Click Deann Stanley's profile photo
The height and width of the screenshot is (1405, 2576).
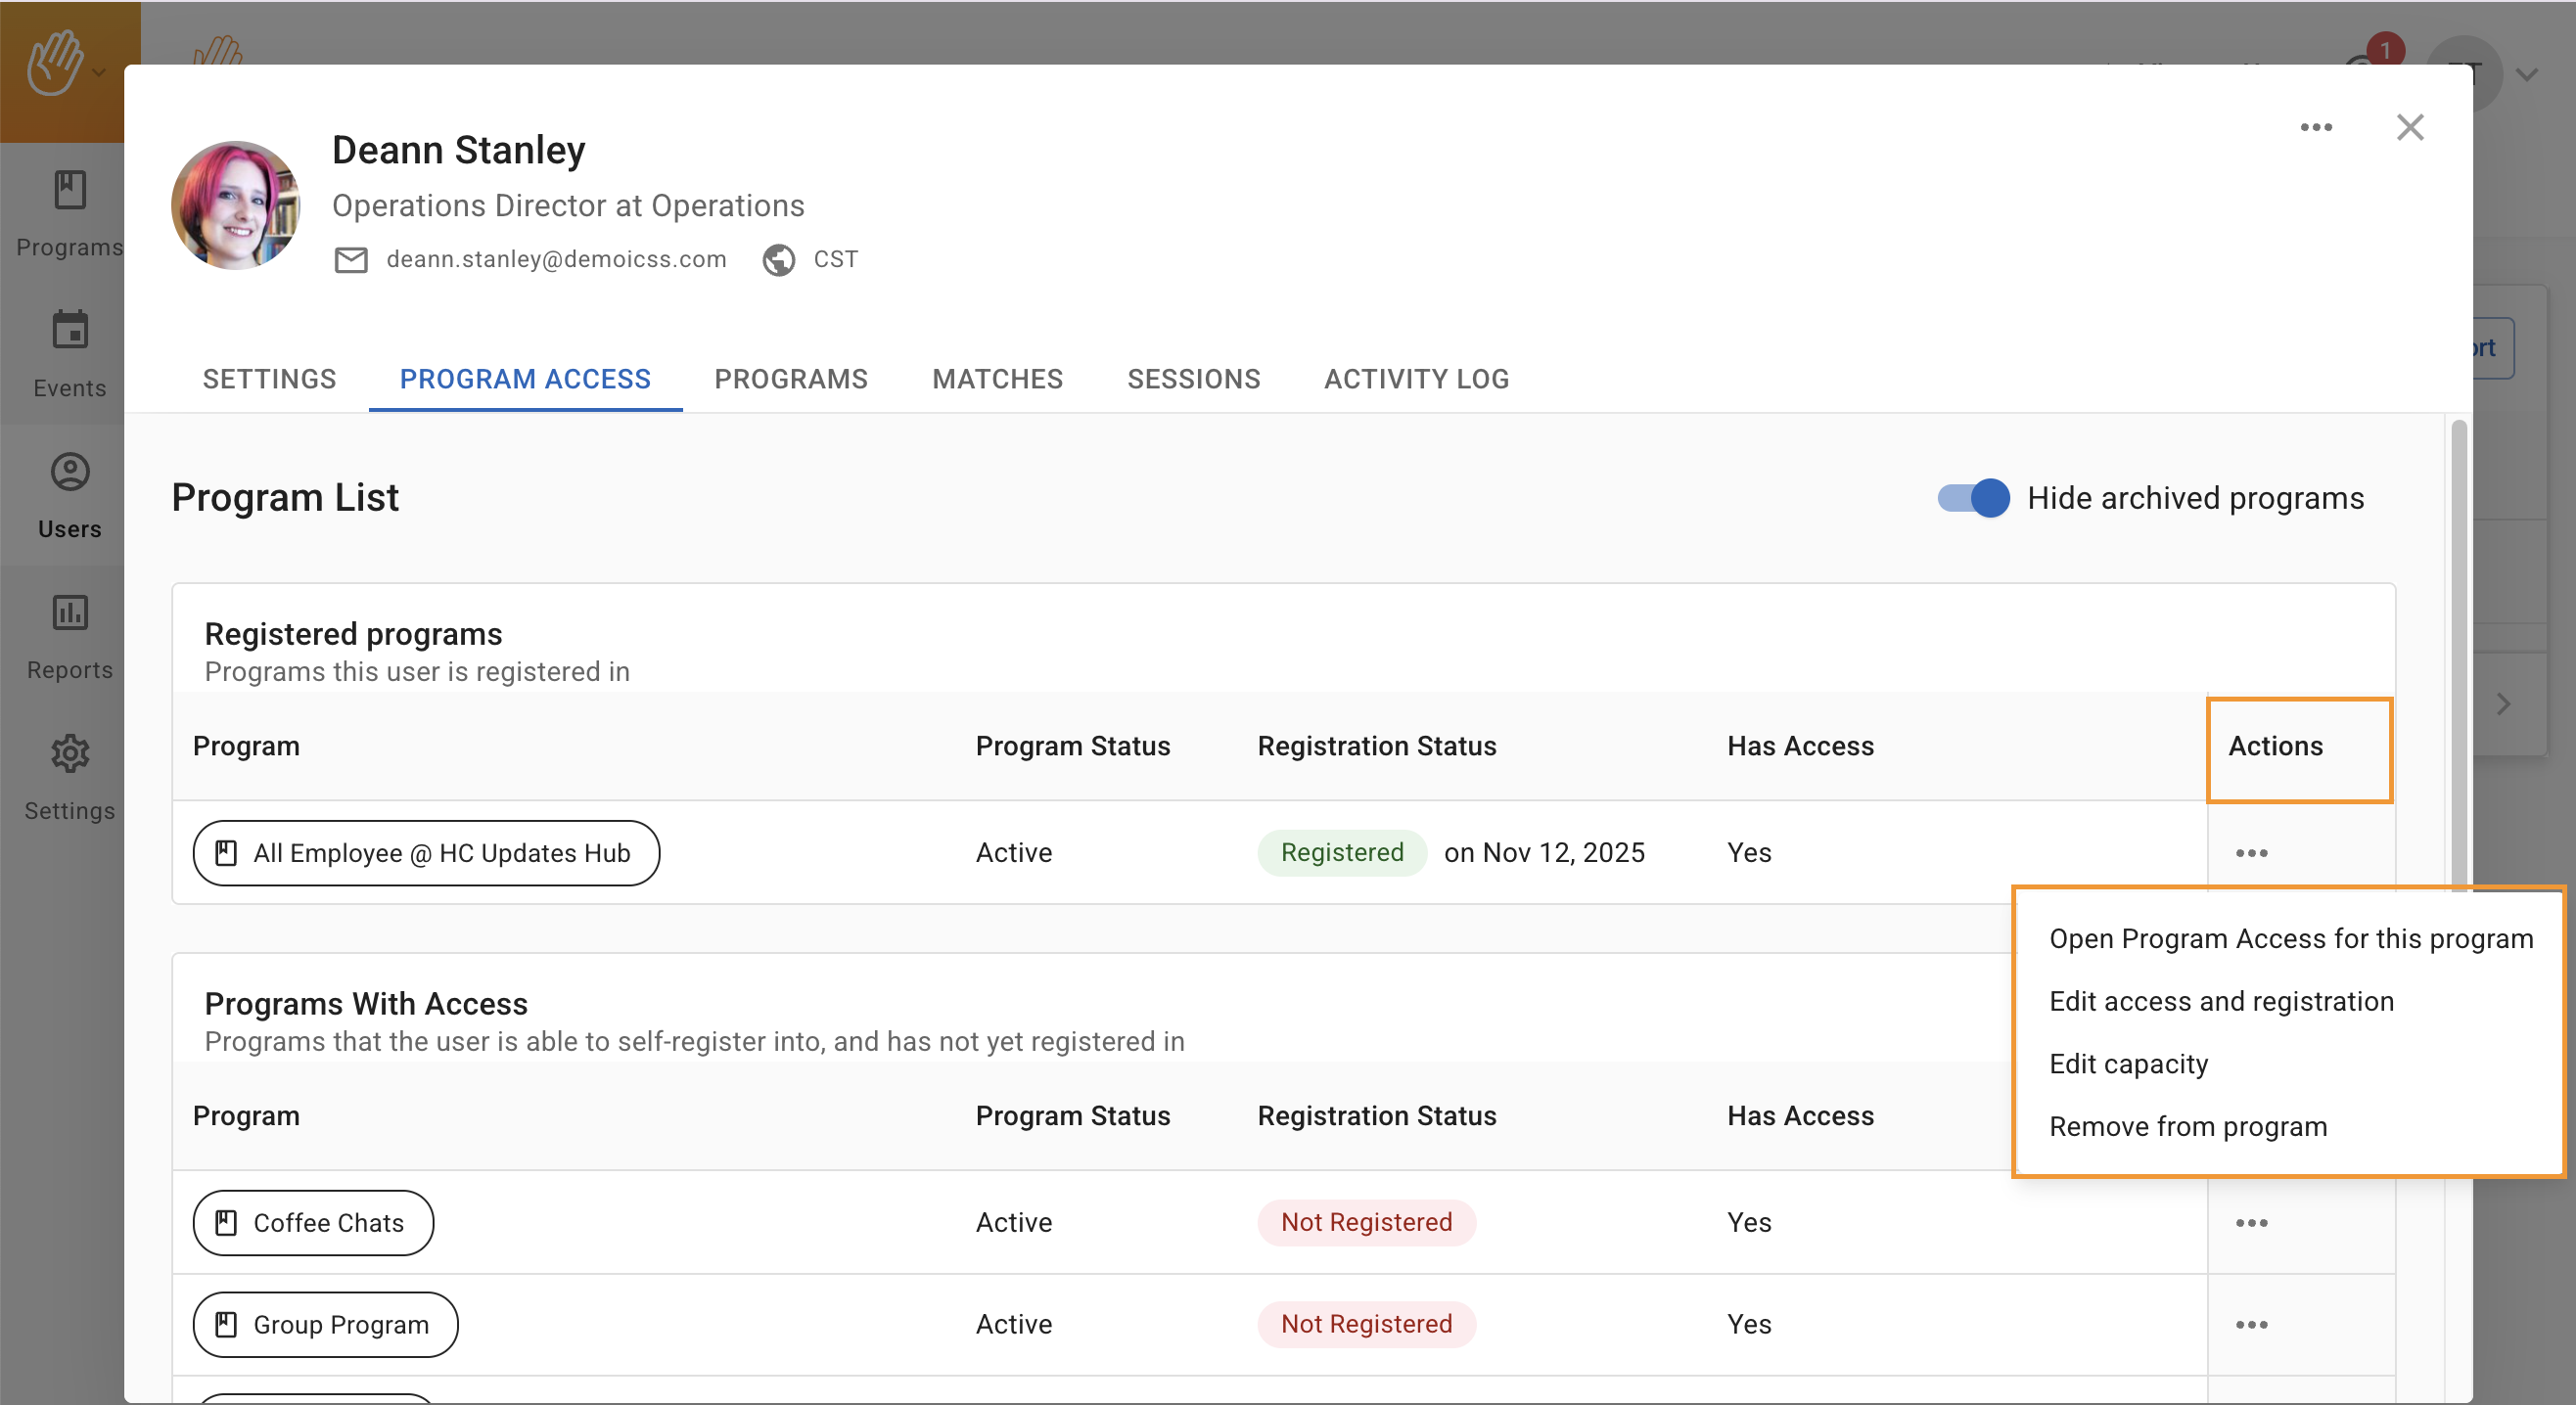click(x=236, y=205)
